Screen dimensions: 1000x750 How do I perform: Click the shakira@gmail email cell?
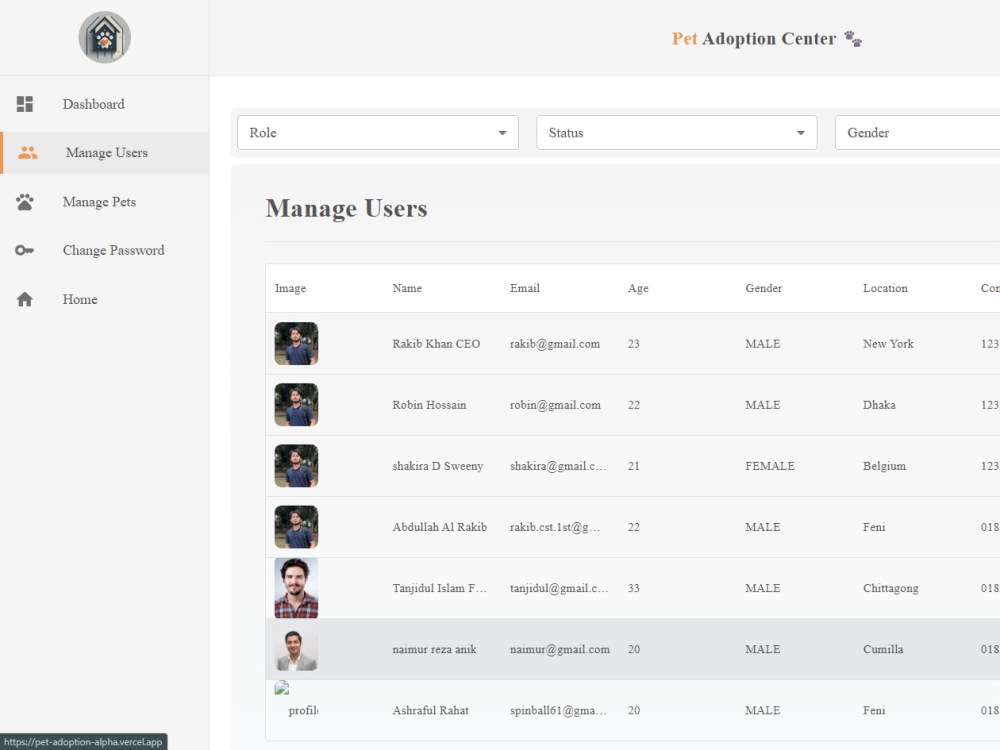coord(559,466)
